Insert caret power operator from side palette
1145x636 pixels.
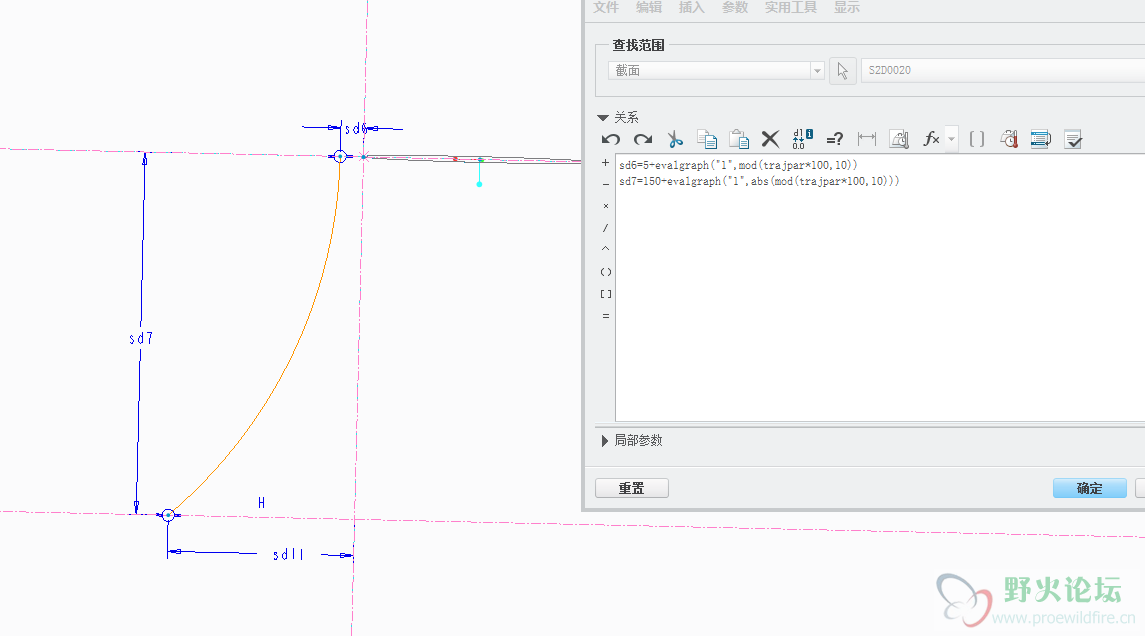tap(605, 249)
